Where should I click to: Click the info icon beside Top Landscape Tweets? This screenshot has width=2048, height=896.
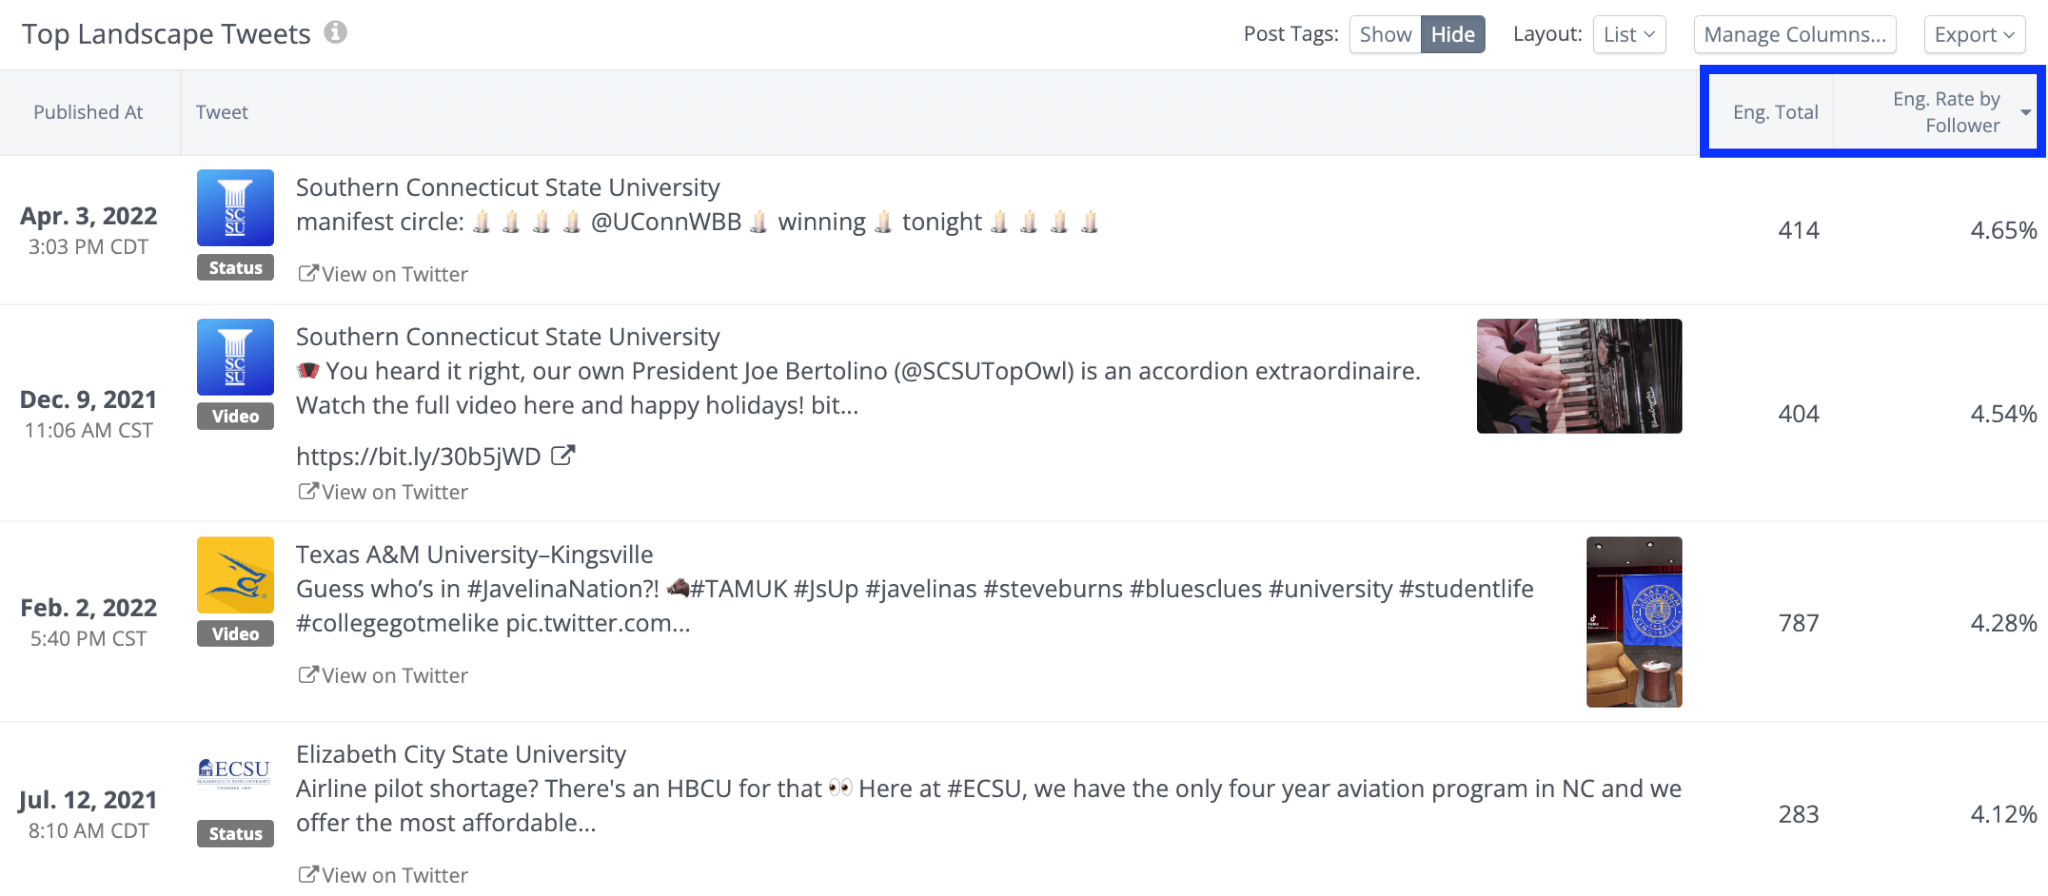[x=336, y=33]
